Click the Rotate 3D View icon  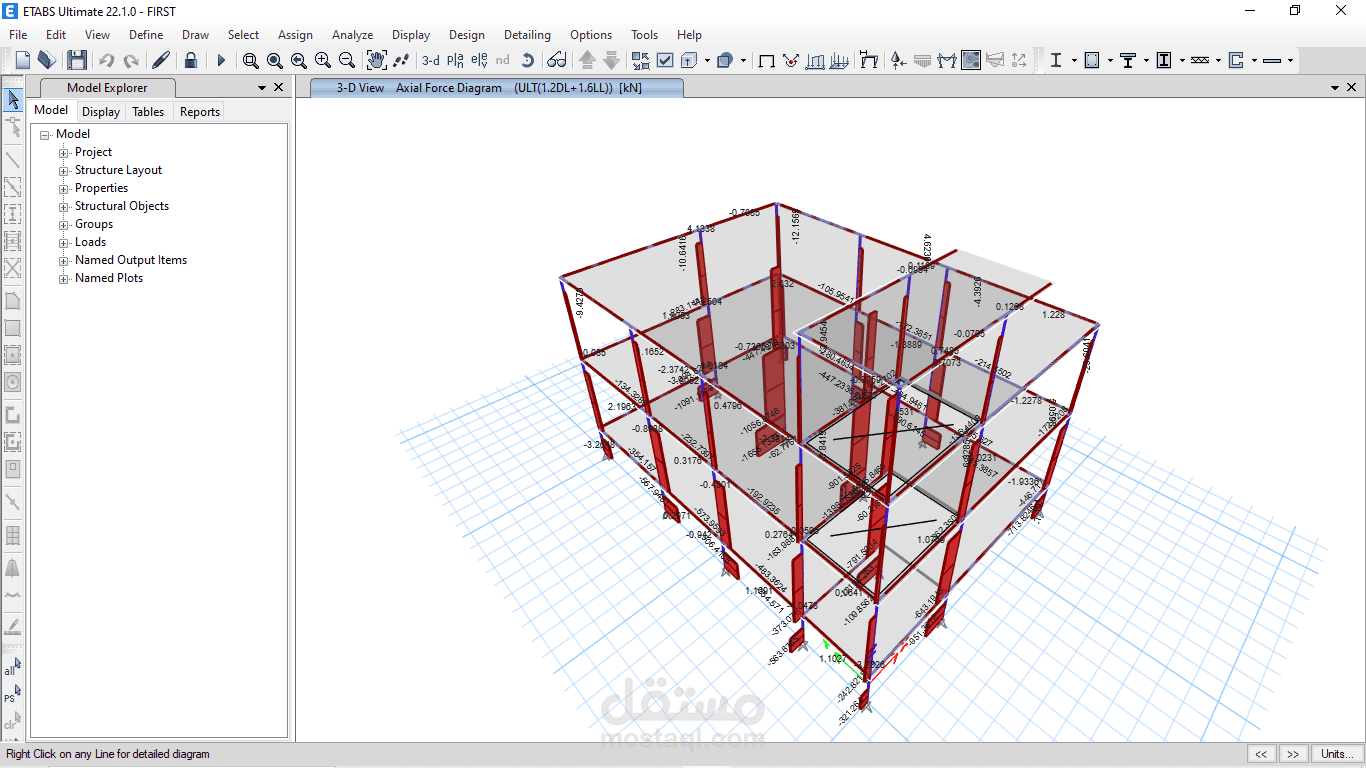tap(528, 60)
